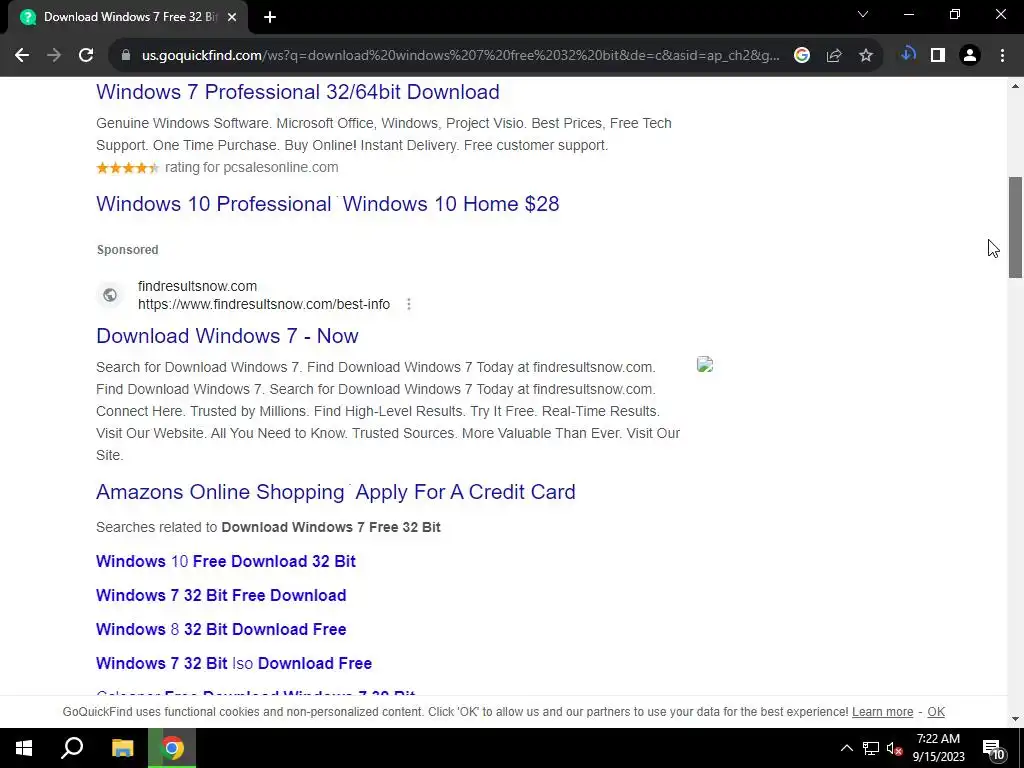1024x768 pixels.
Task: Open the taskbar clock and date
Action: 938,748
